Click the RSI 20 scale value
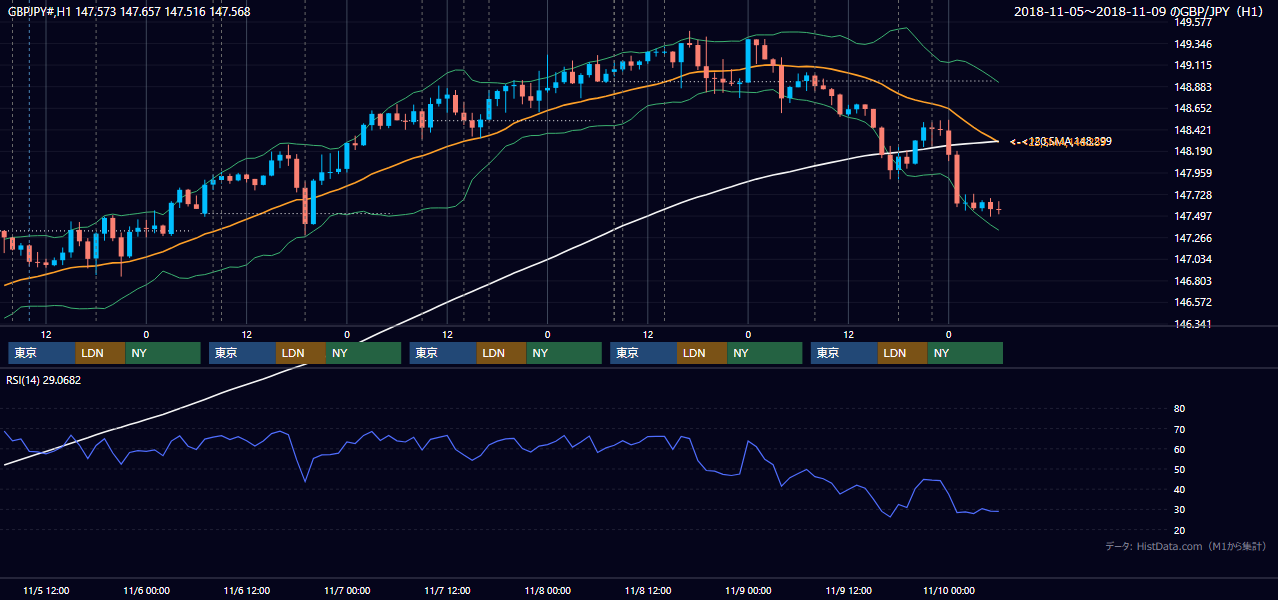The width and height of the screenshot is (1278, 600). pyautogui.click(x=1180, y=530)
